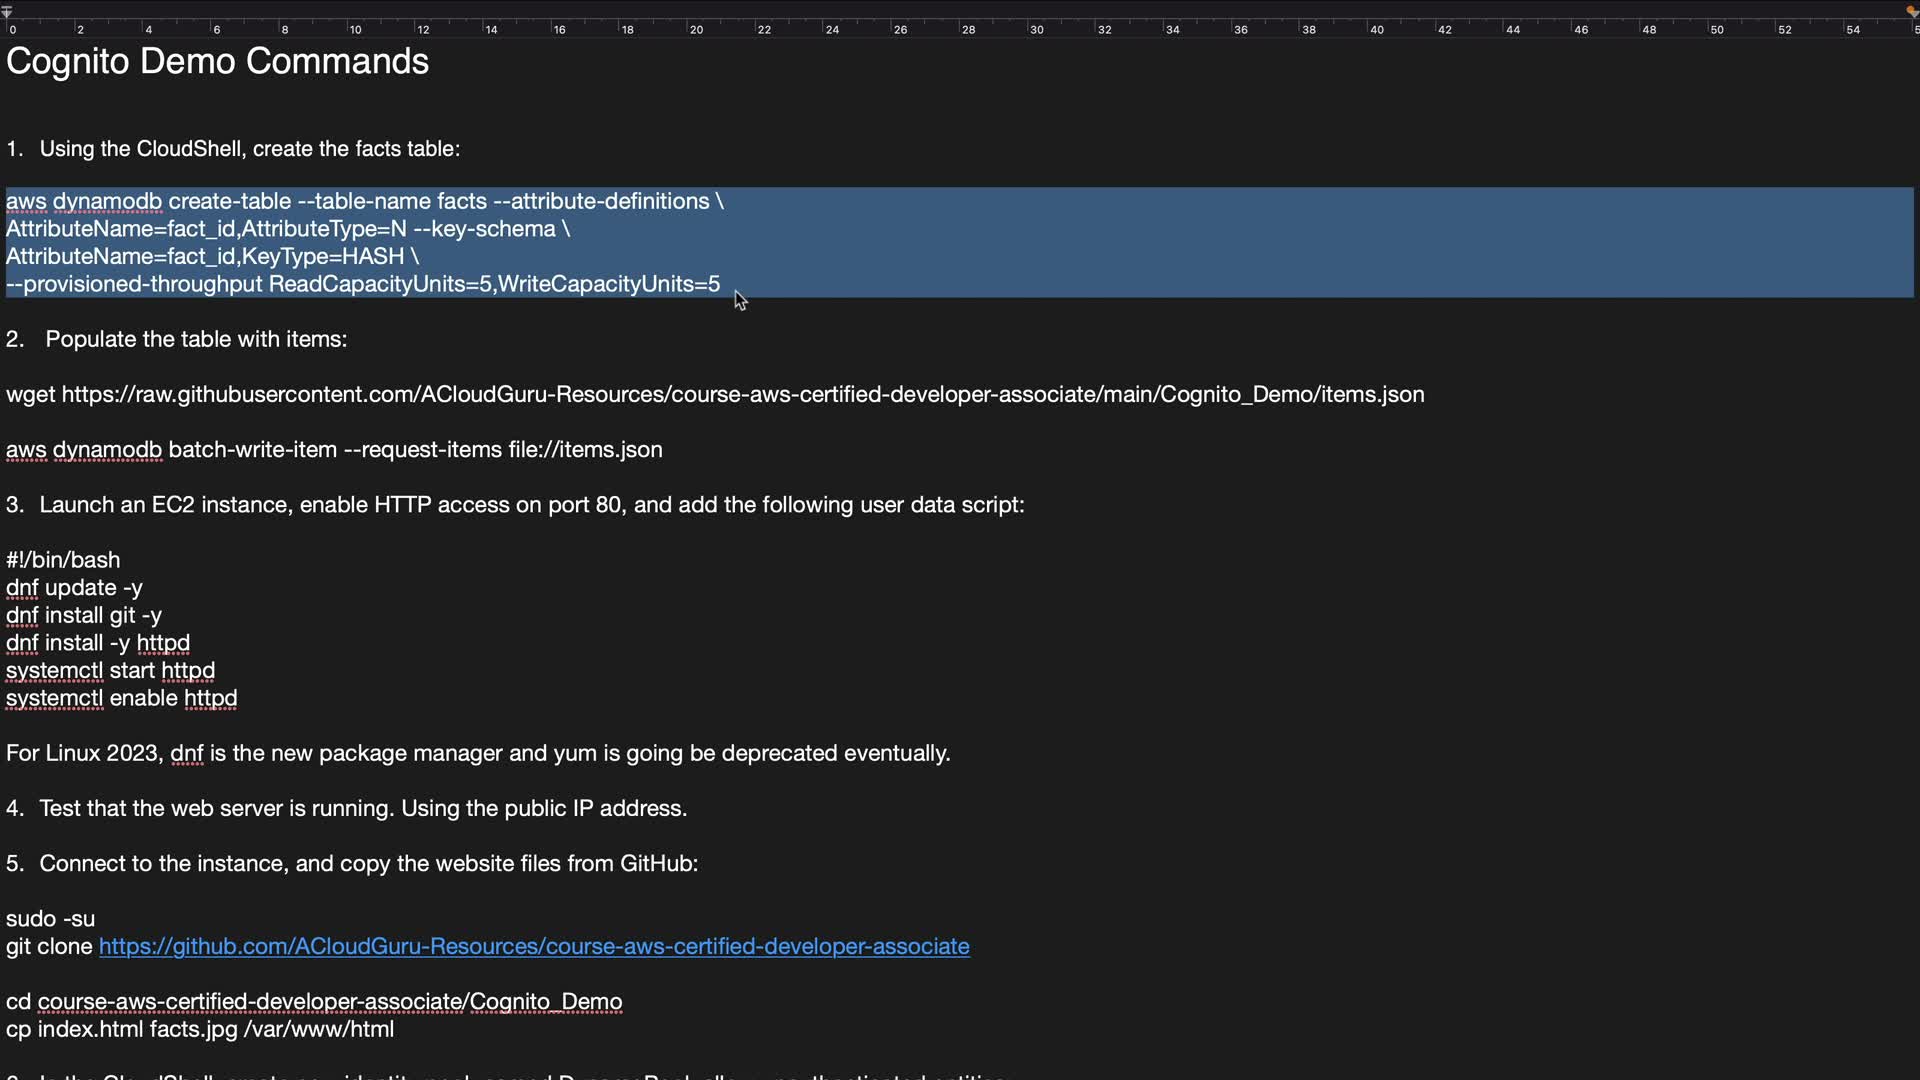The width and height of the screenshot is (1920, 1080).
Task: Click the 'sudo -su' command line
Action: pyautogui.click(x=51, y=919)
